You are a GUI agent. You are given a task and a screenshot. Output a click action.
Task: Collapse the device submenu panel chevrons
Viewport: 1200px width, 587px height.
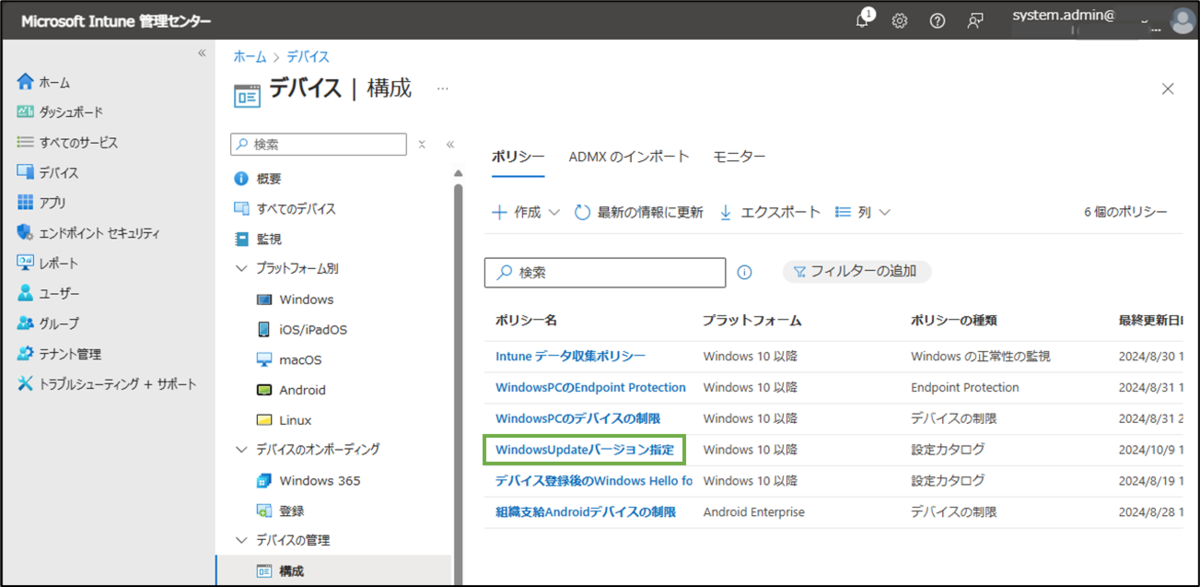pos(450,144)
